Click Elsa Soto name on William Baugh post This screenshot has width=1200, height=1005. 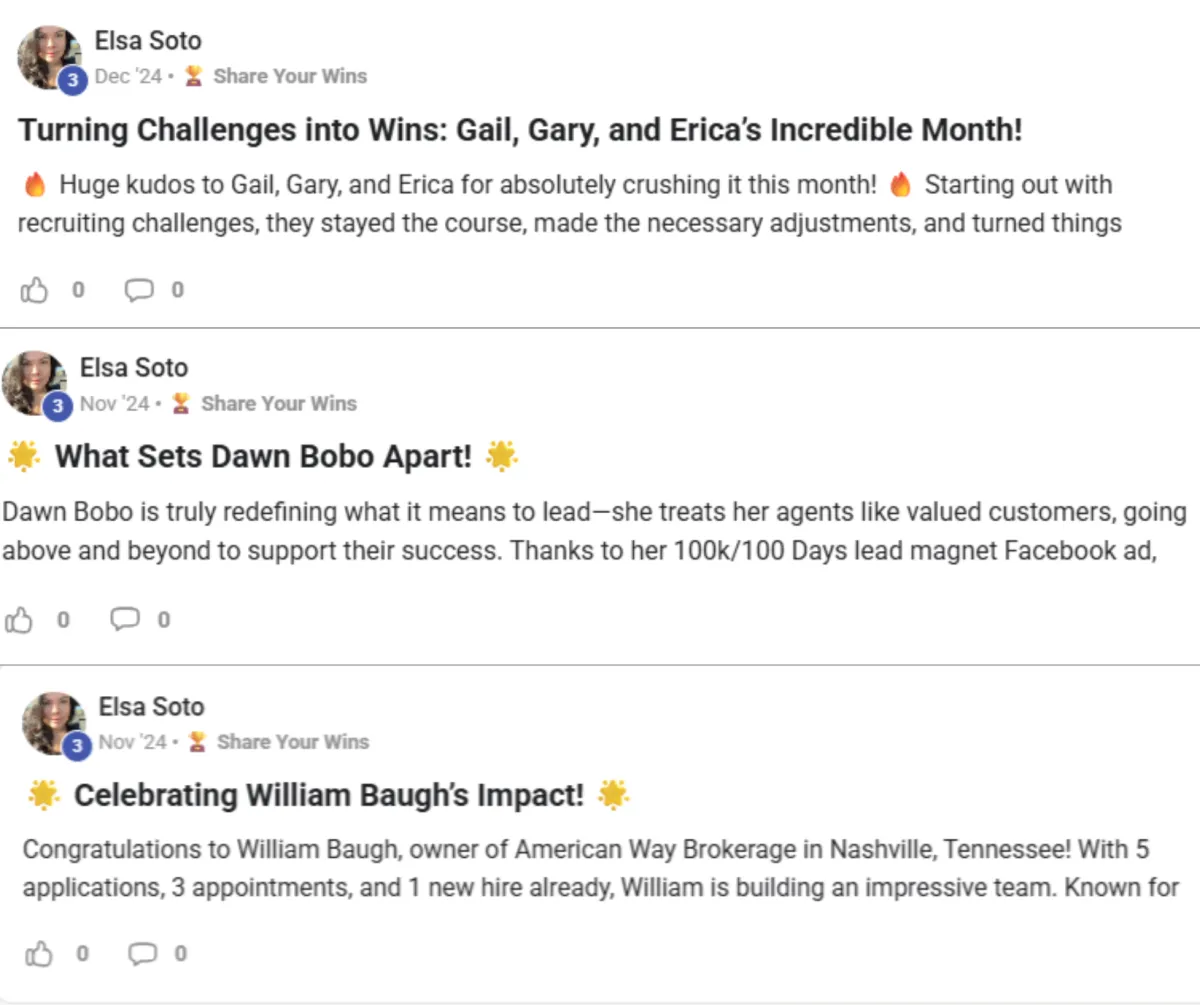[x=151, y=707]
